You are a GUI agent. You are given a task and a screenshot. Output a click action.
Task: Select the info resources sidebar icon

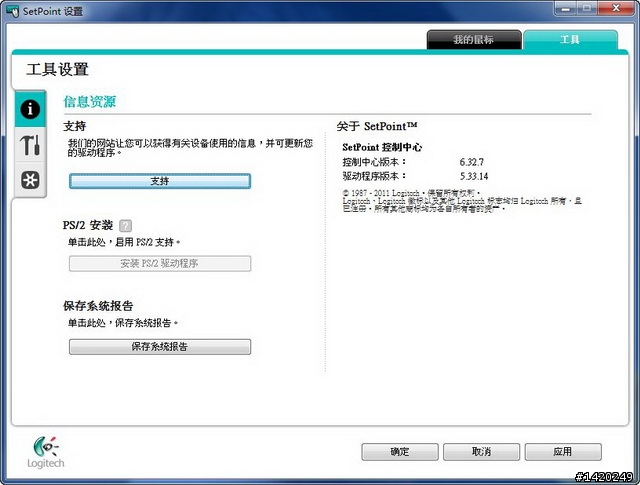pyautogui.click(x=30, y=109)
